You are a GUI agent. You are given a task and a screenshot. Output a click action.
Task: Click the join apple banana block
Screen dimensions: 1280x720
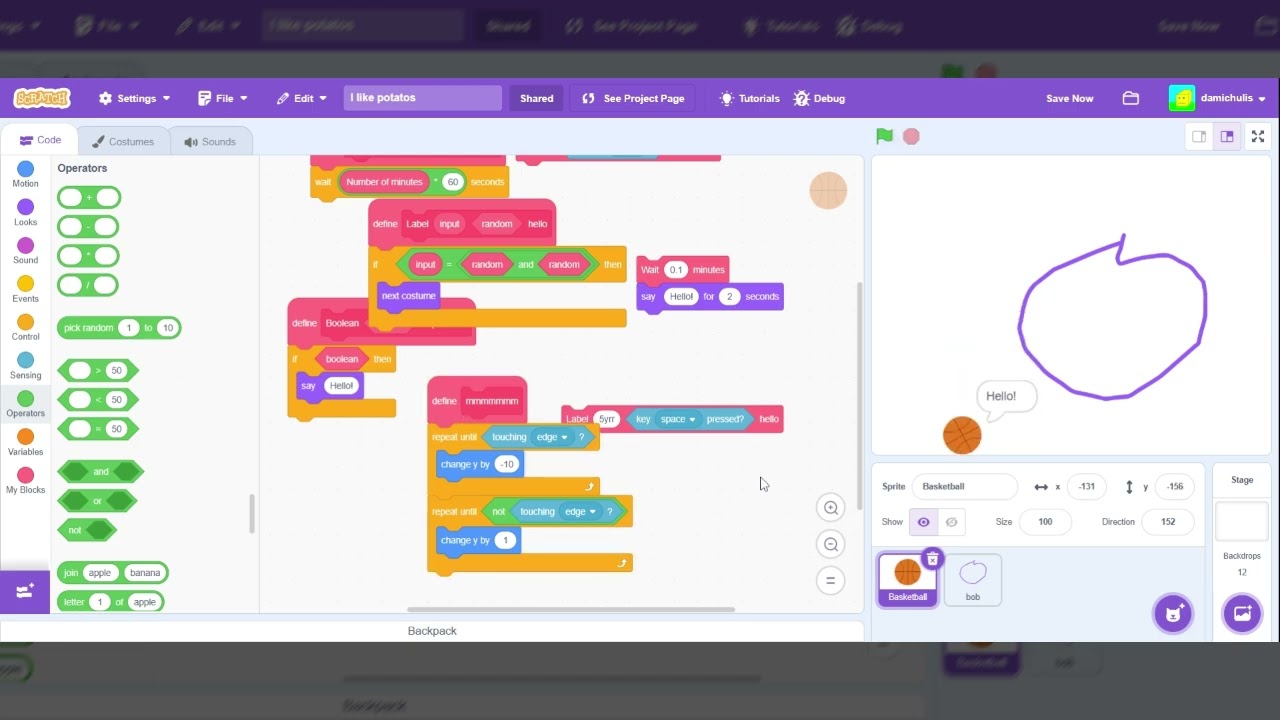point(113,573)
